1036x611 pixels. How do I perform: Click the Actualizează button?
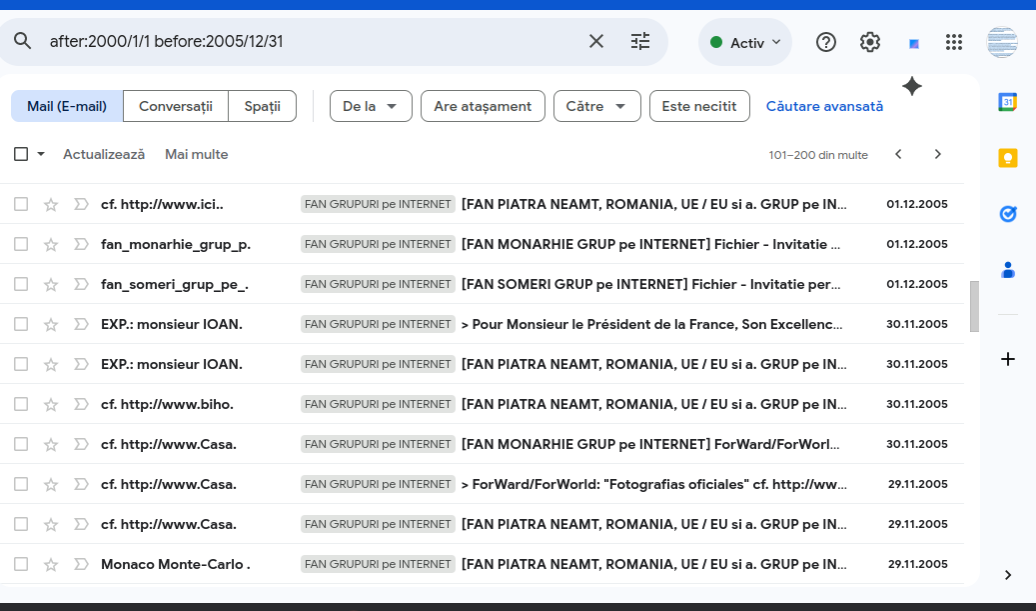coord(104,154)
